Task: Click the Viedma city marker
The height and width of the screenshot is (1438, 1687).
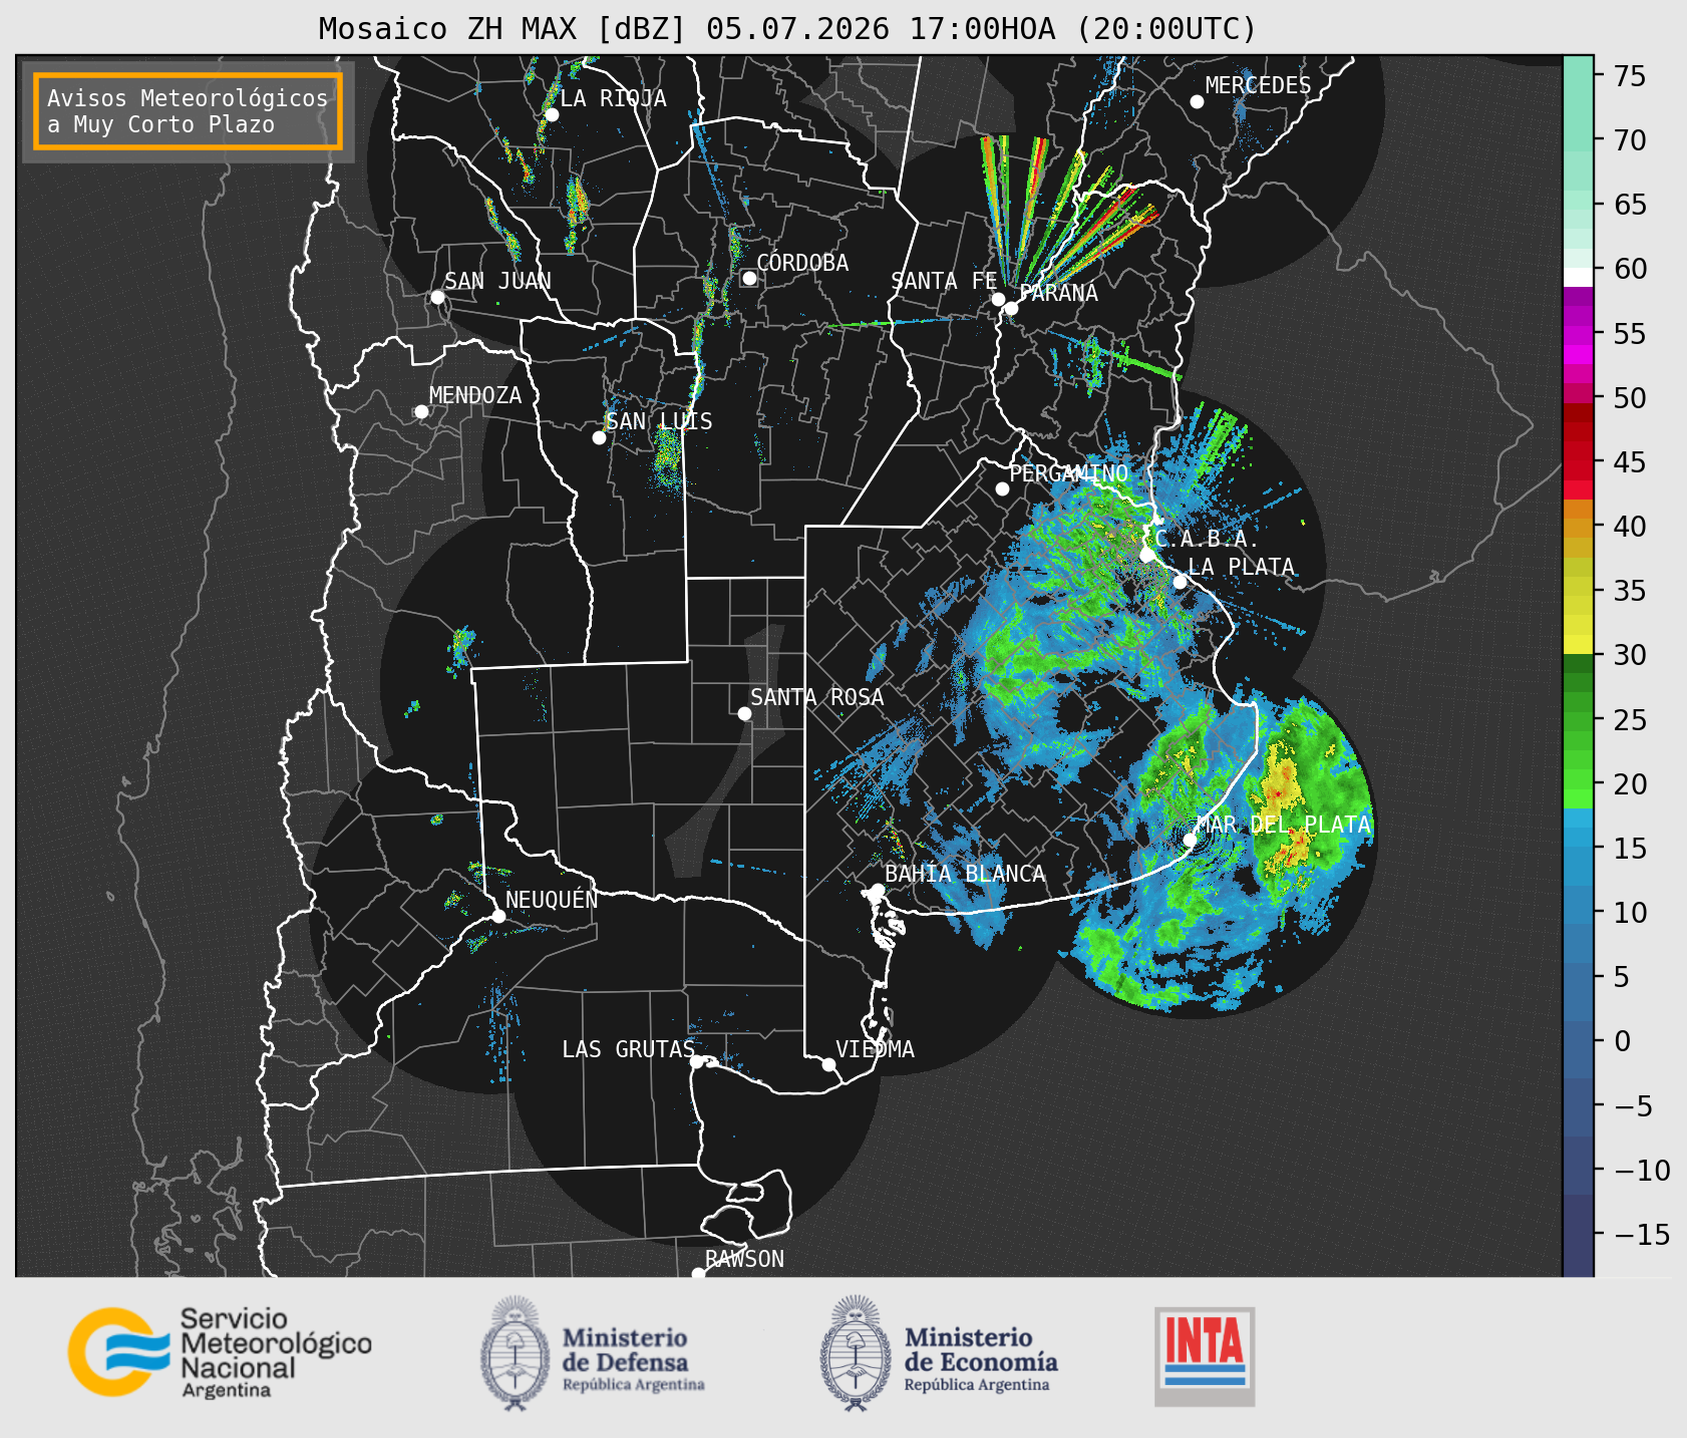Action: [x=828, y=1064]
